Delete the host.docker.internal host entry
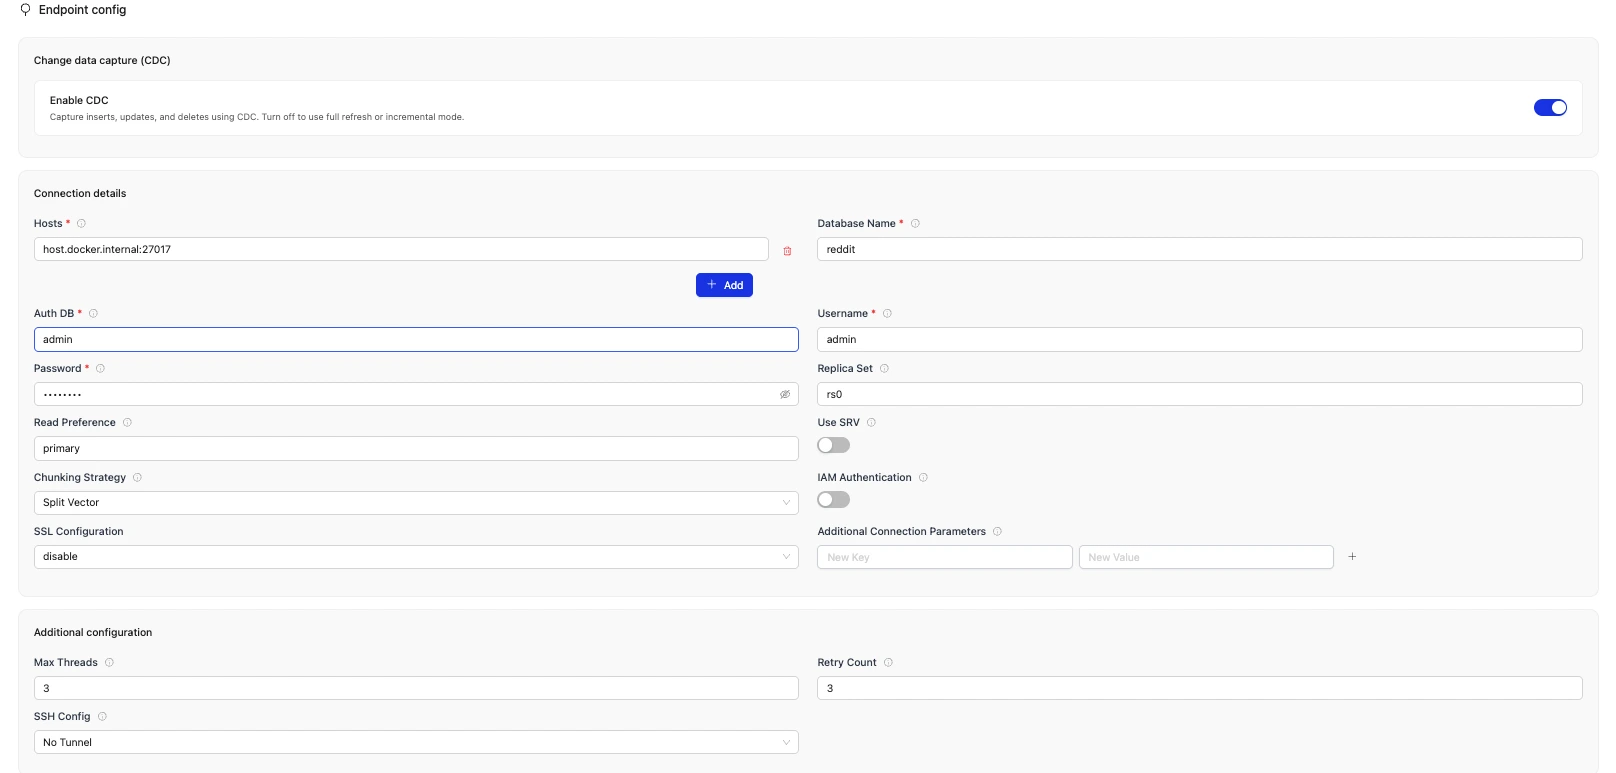 click(787, 251)
